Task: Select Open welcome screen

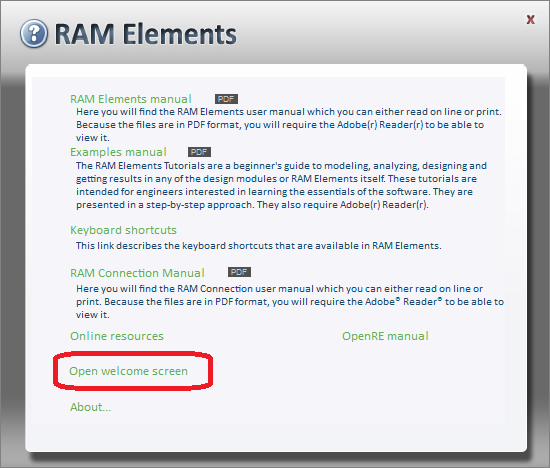Action: (x=128, y=371)
